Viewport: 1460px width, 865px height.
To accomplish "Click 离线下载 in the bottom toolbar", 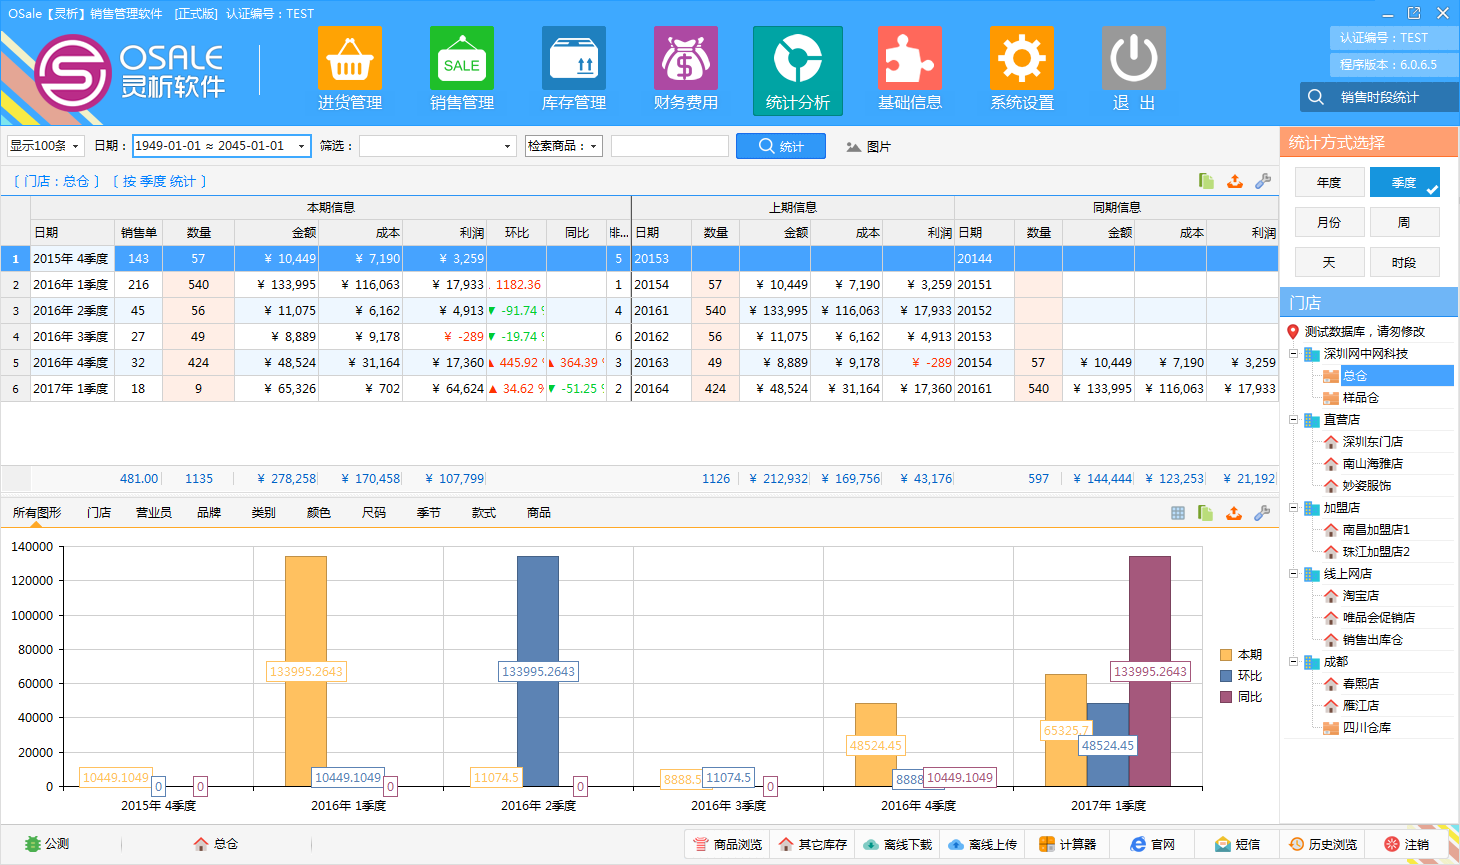I will 897,845.
